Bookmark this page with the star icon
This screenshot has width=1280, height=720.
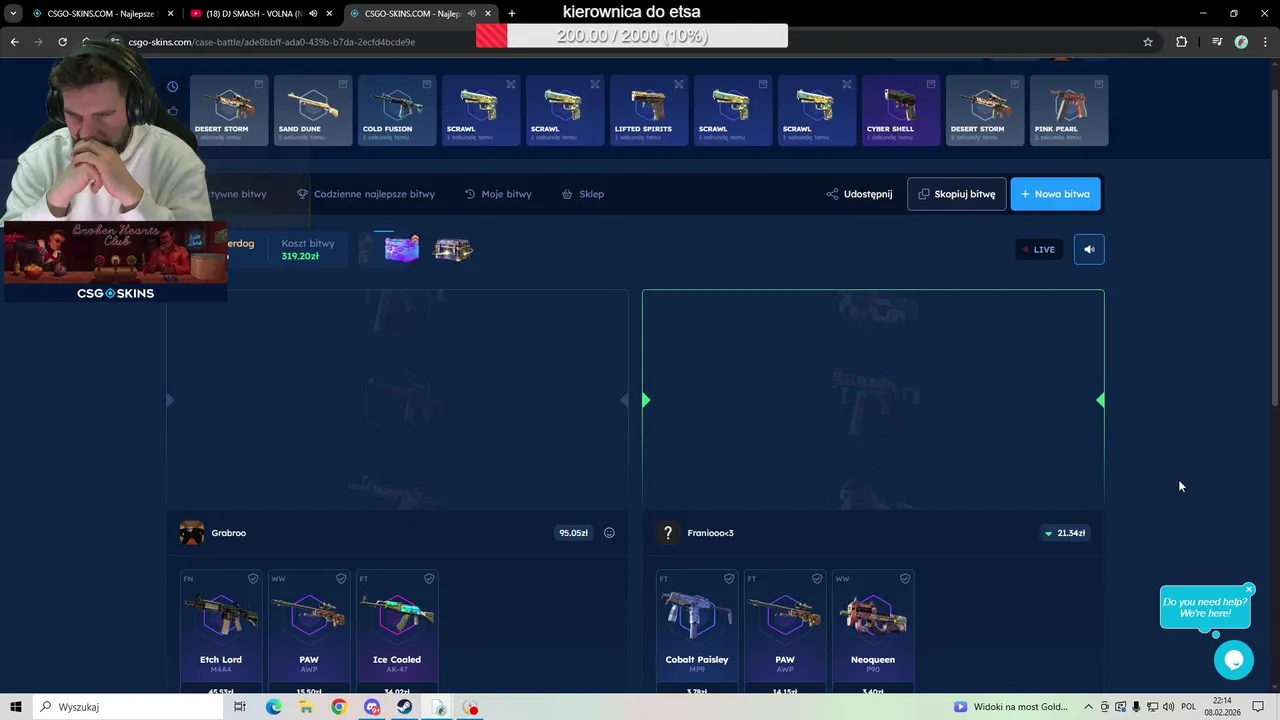(x=1148, y=42)
